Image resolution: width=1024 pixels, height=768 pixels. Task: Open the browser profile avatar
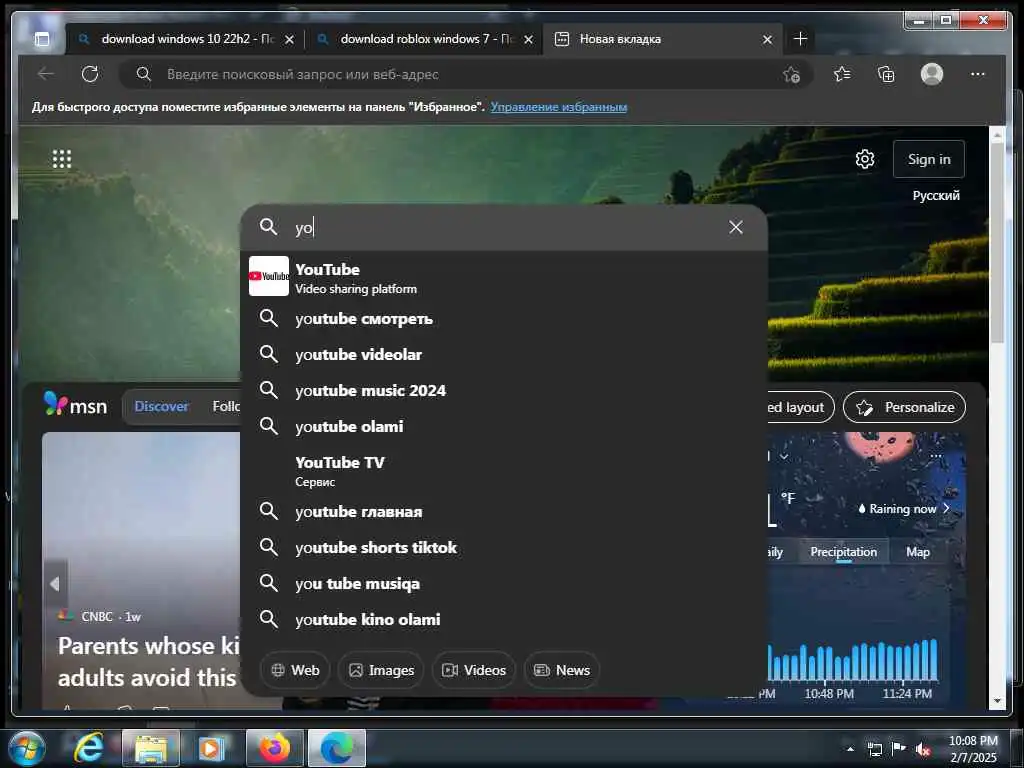[932, 74]
